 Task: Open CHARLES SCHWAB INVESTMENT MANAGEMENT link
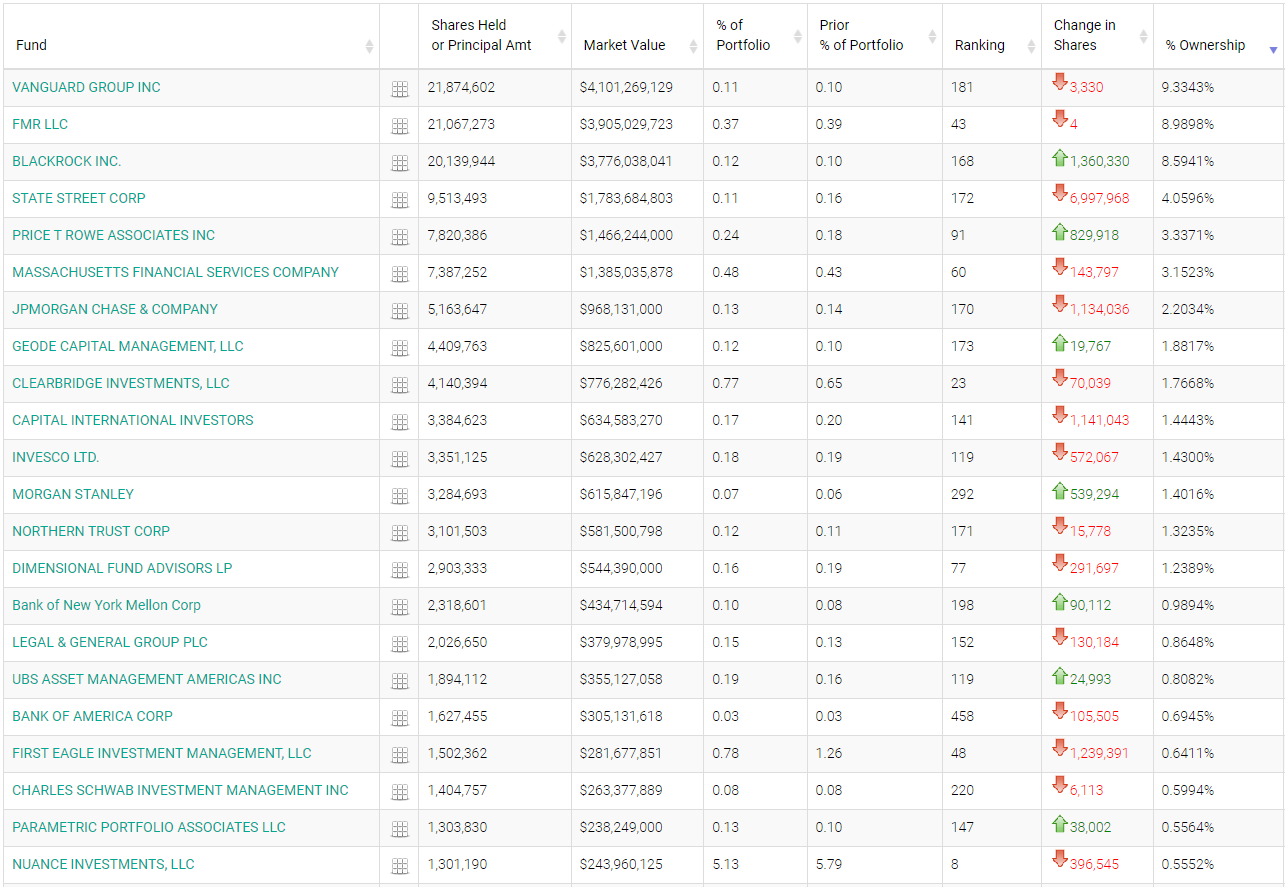[x=180, y=790]
